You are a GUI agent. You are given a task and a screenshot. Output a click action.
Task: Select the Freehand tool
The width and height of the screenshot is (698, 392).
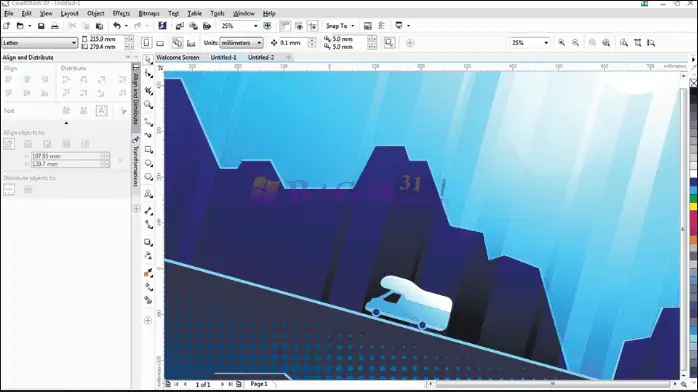[148, 121]
